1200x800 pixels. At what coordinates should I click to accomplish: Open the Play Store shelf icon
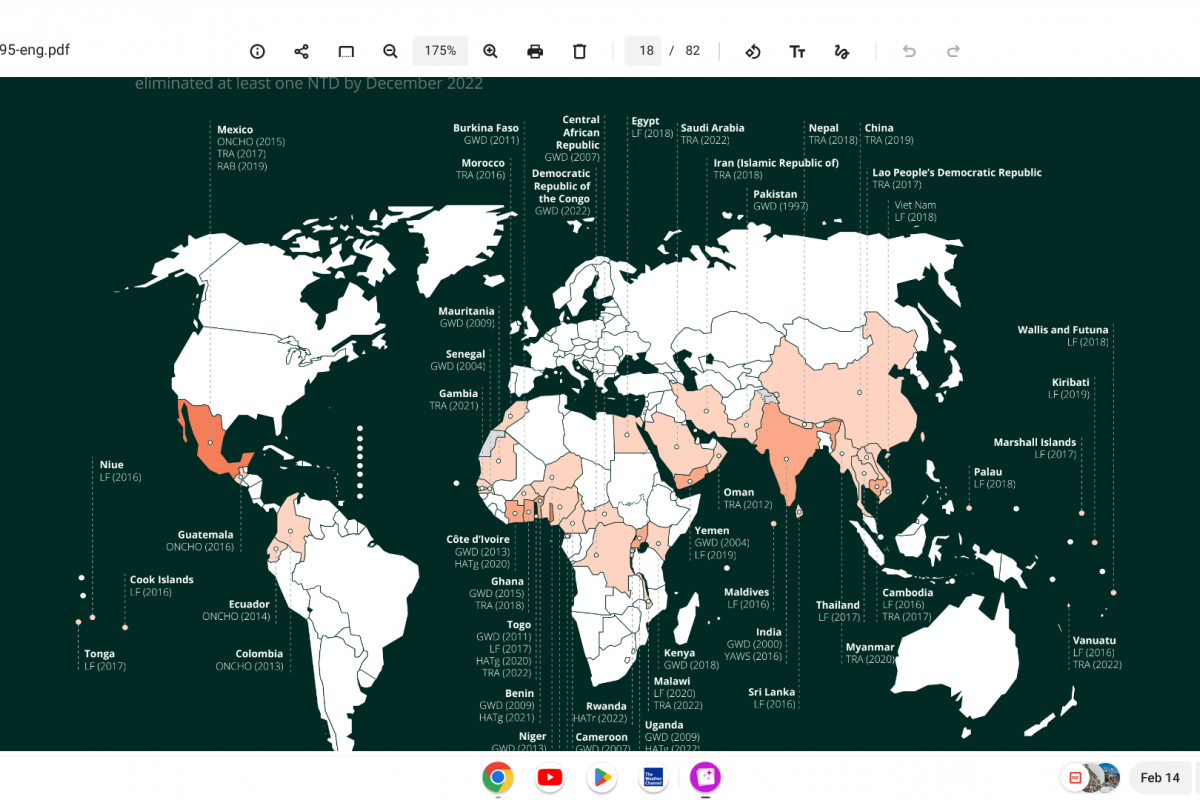point(601,777)
